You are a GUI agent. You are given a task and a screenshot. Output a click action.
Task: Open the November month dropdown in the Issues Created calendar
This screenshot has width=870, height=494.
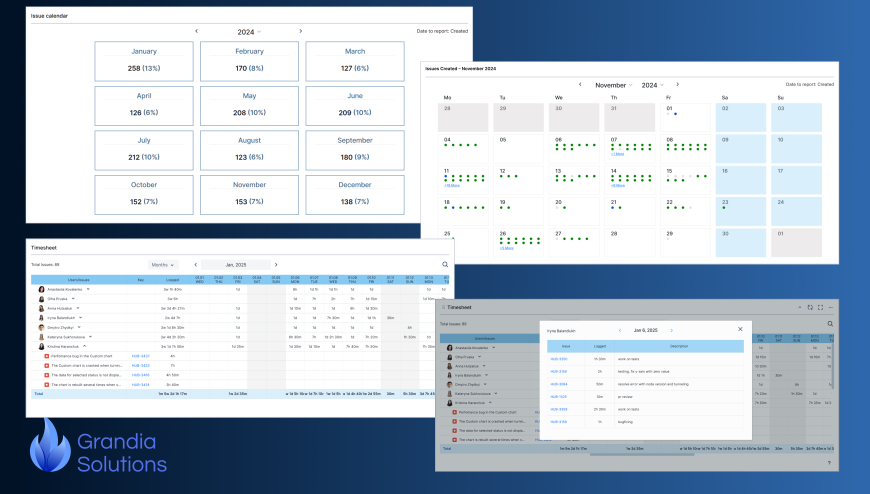coord(614,85)
